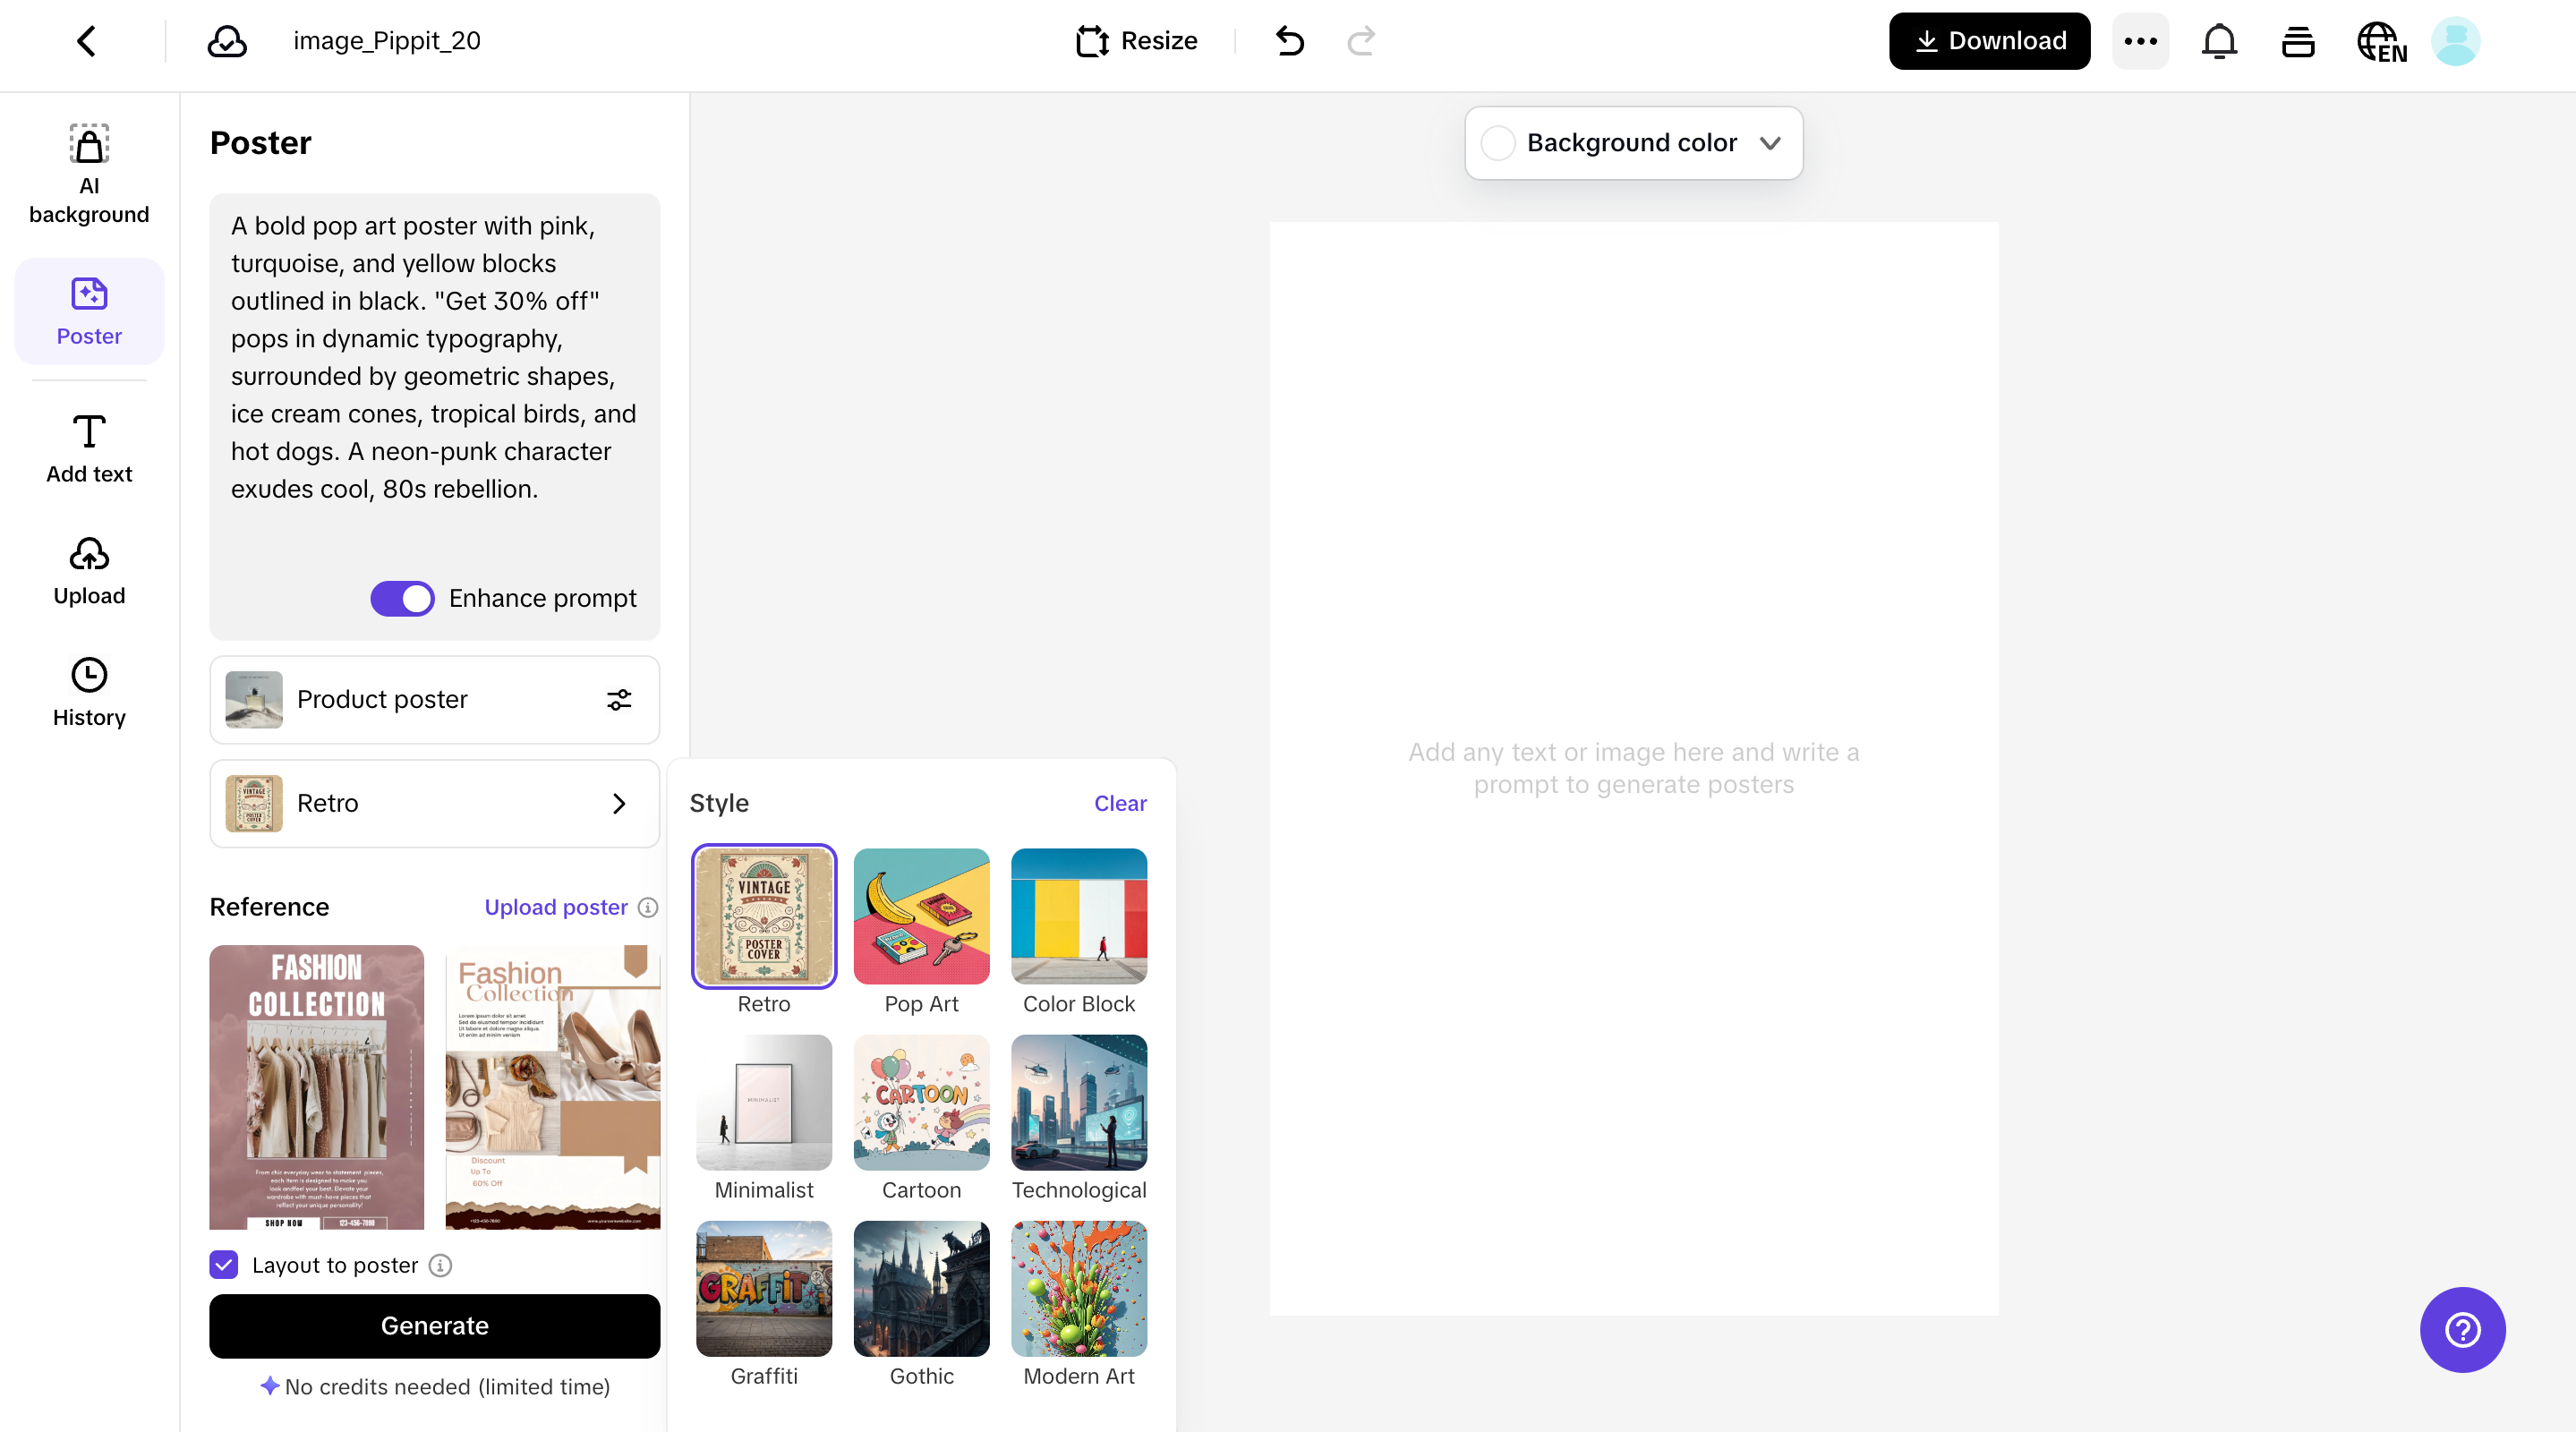Viewport: 2576px width, 1432px height.
Task: Open the Poster tool panel
Action: 88,311
